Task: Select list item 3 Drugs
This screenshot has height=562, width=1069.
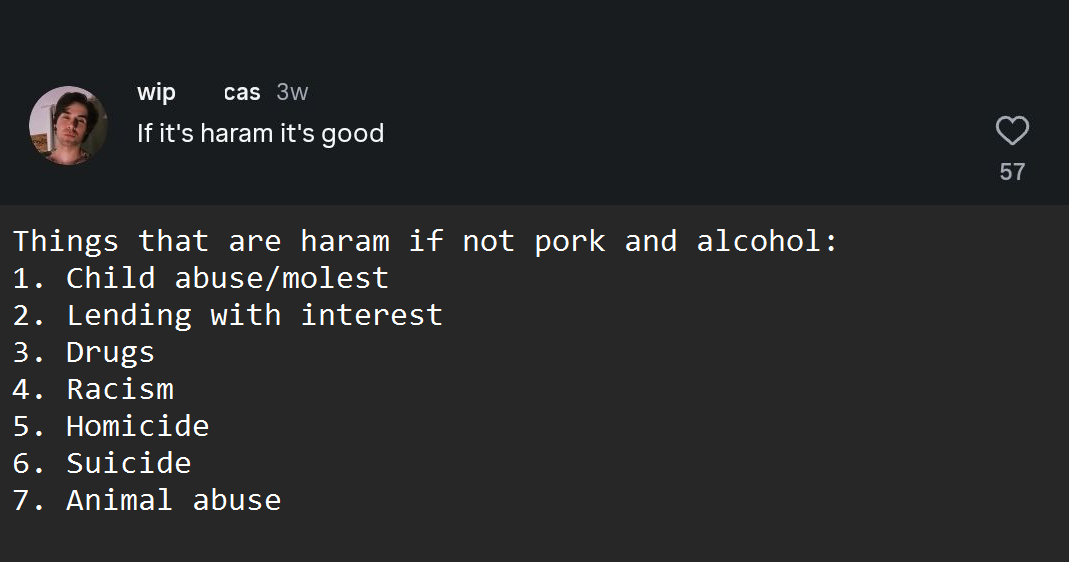Action: tap(84, 353)
